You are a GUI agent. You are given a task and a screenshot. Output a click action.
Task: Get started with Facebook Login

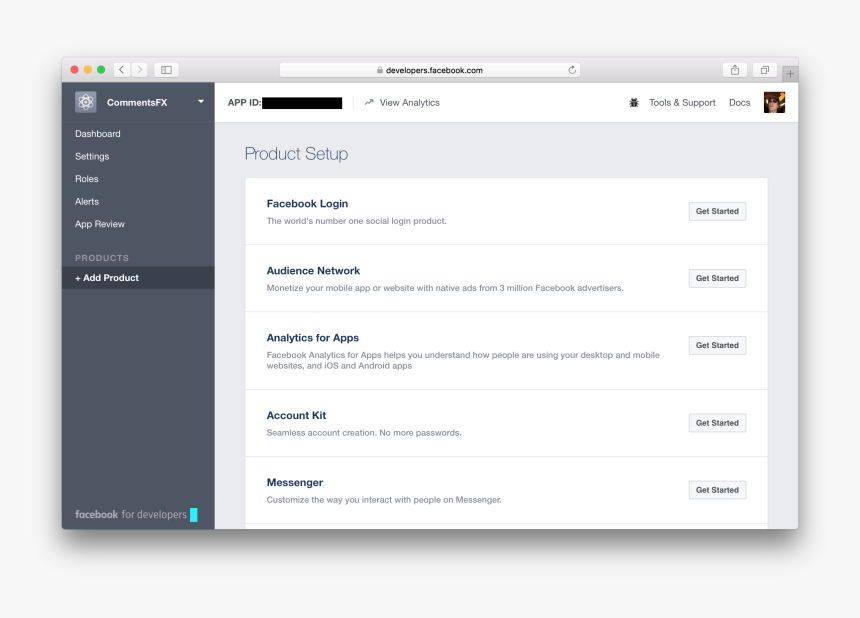click(x=717, y=211)
